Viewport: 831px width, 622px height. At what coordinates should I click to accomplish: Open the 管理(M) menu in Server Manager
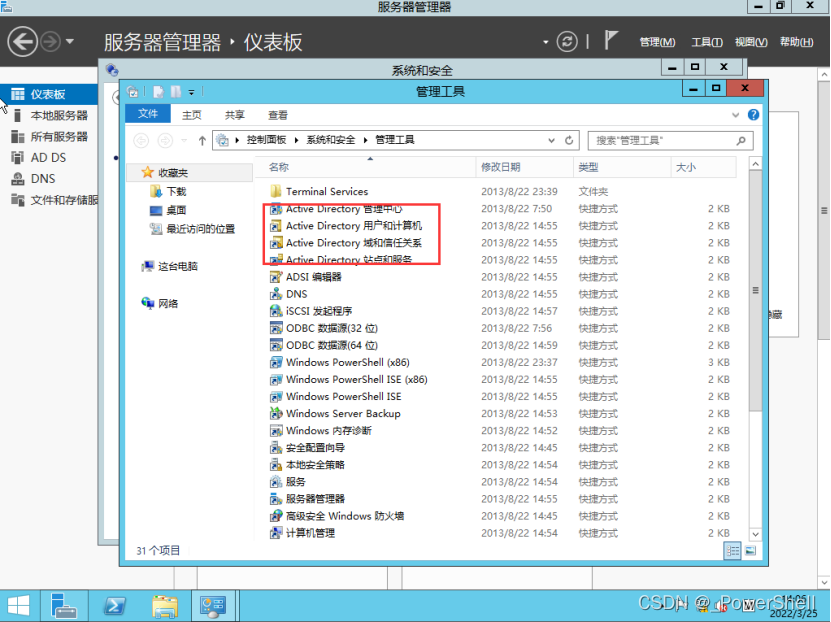(x=657, y=42)
